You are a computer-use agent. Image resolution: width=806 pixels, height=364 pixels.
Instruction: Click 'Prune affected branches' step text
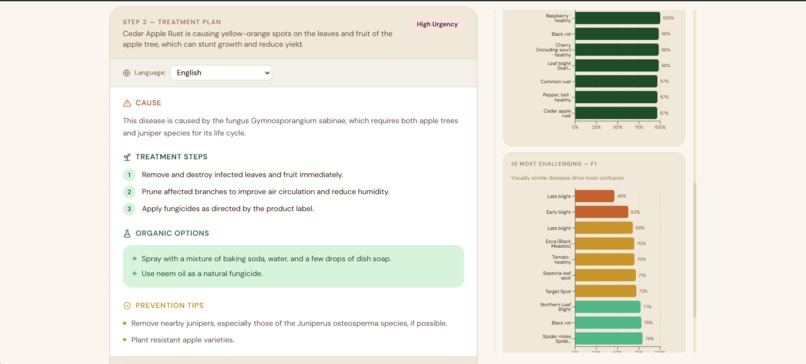(x=265, y=192)
